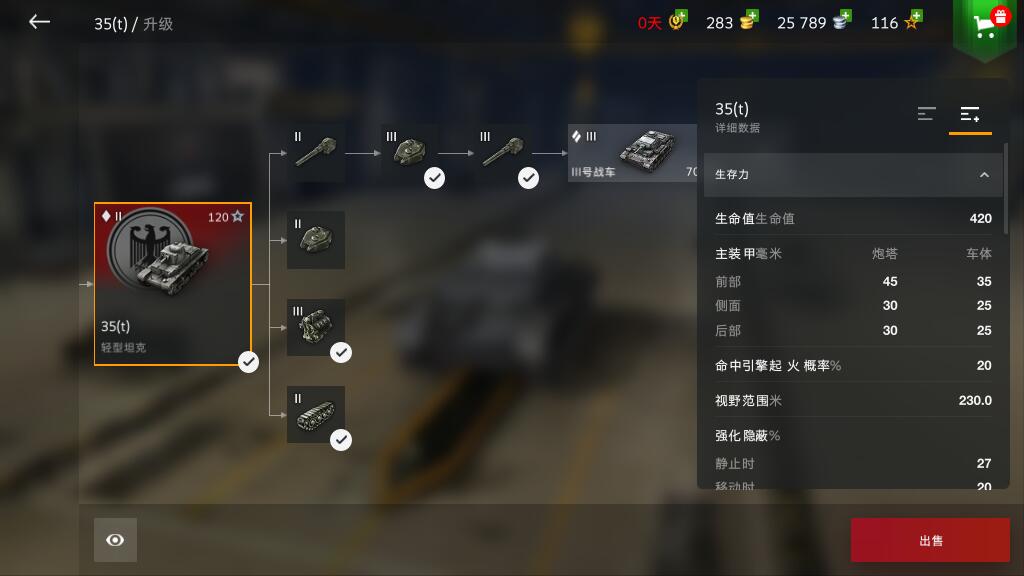The image size is (1024, 576).
Task: Select the tier II turret module
Action: click(316, 240)
